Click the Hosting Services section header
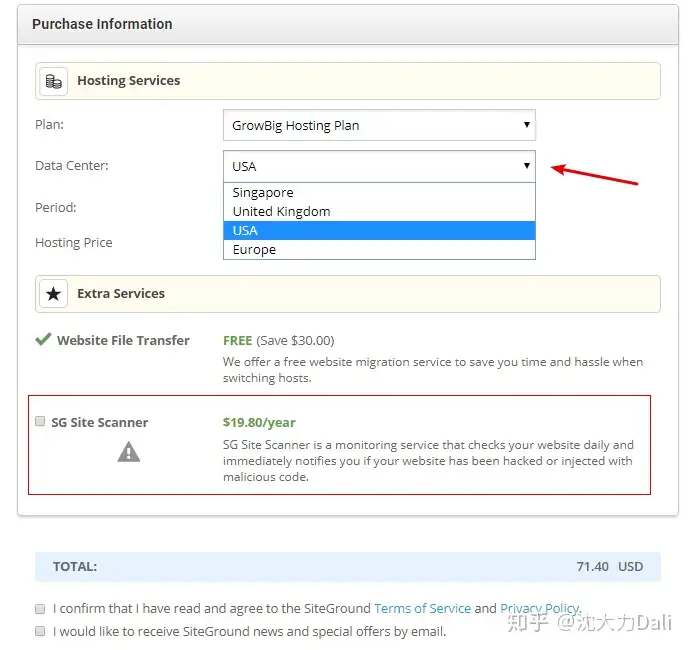The image size is (689, 650). [x=348, y=81]
